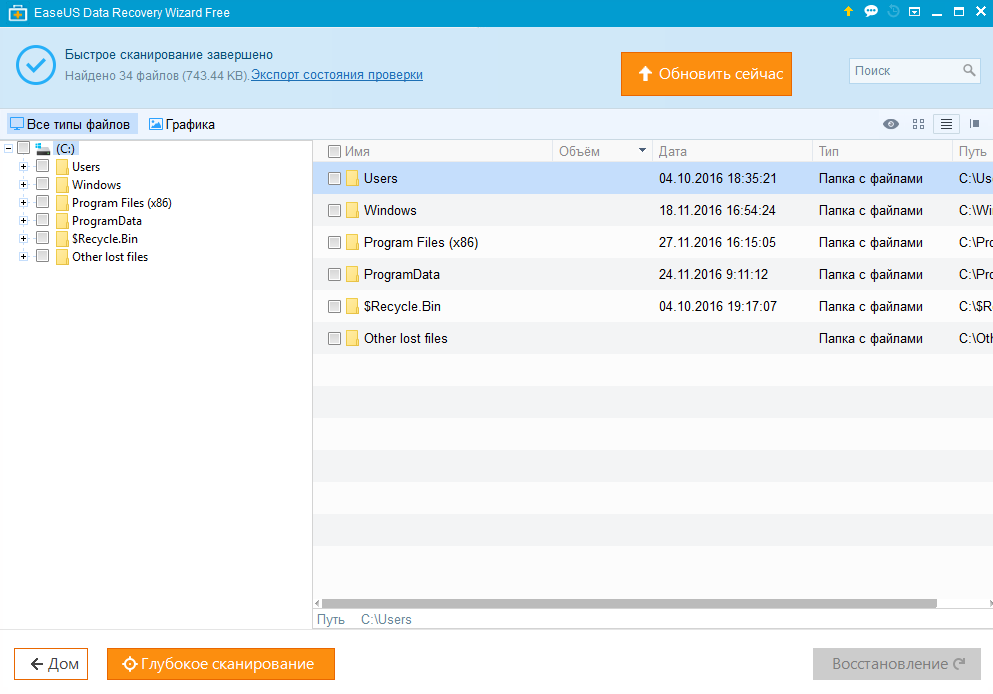The width and height of the screenshot is (993, 694).
Task: Click the ProgramData folder icon in file list
Action: (x=353, y=274)
